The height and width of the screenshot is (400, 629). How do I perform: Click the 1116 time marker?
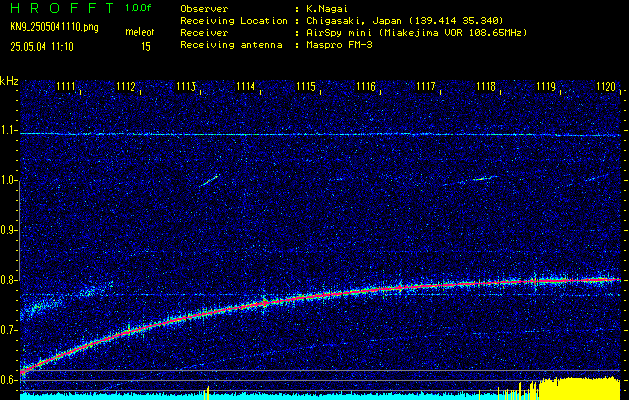point(366,86)
